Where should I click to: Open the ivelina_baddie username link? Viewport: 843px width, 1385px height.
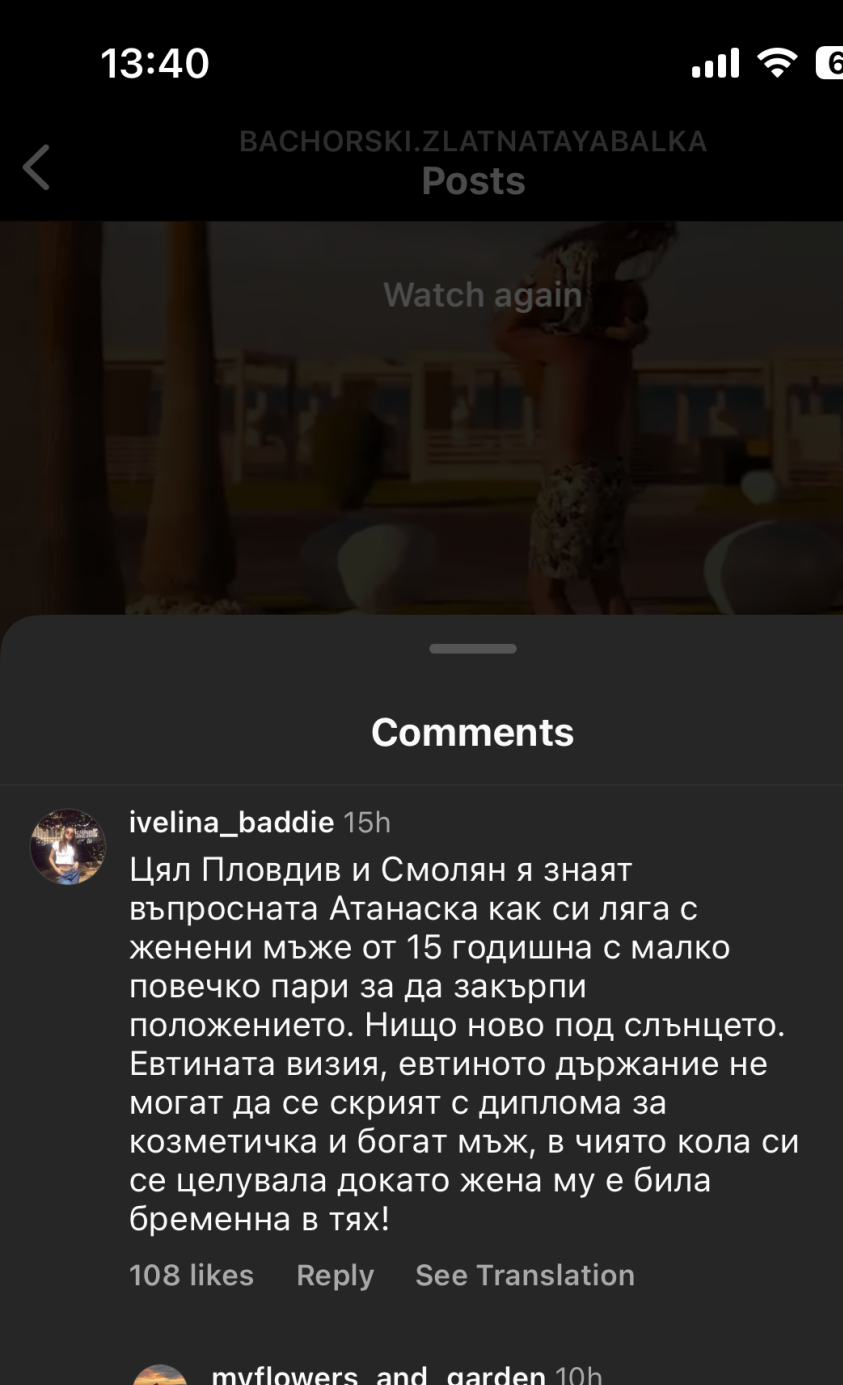pyautogui.click(x=231, y=822)
